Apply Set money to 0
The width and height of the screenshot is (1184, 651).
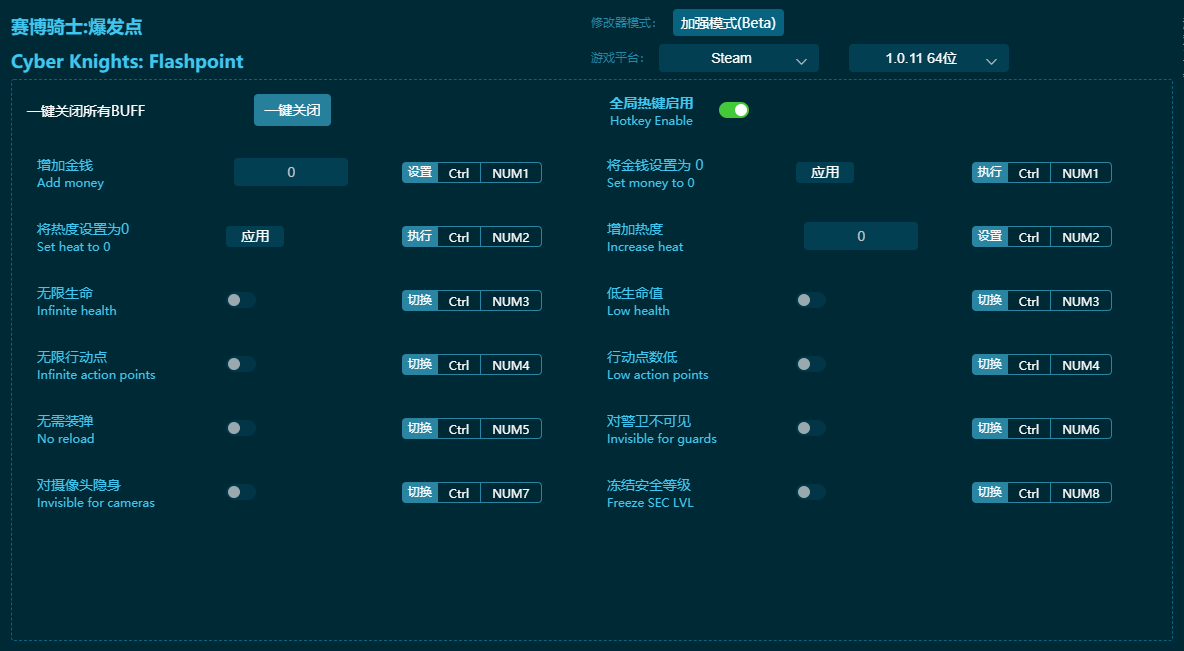(x=825, y=172)
